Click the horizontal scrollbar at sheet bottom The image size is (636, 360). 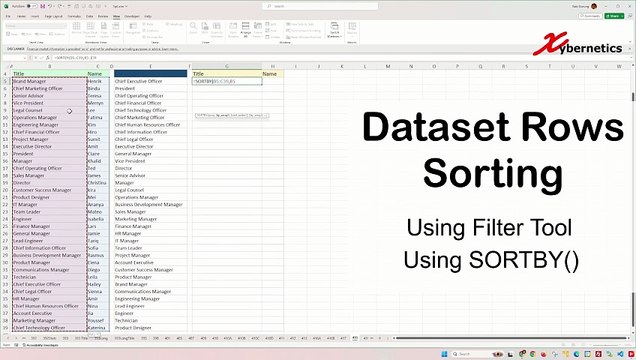(511, 338)
